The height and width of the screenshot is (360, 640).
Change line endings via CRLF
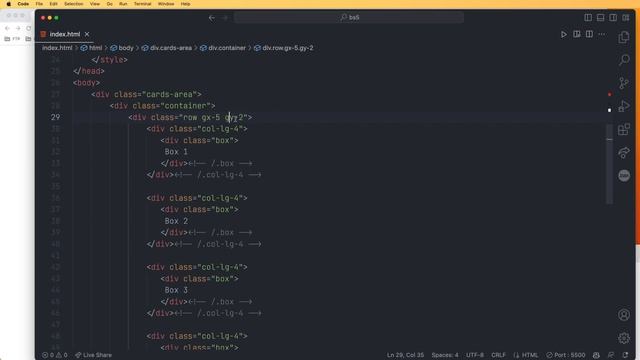(498, 355)
